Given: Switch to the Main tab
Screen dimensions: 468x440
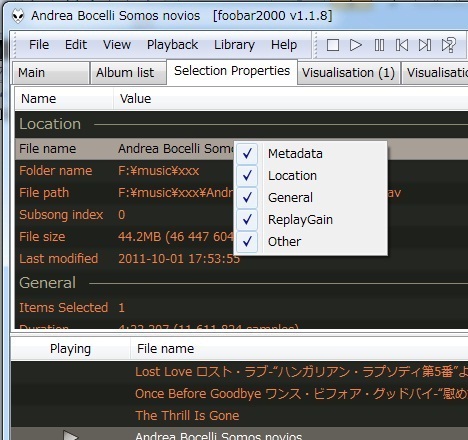Looking at the screenshot, I should coord(51,73).
